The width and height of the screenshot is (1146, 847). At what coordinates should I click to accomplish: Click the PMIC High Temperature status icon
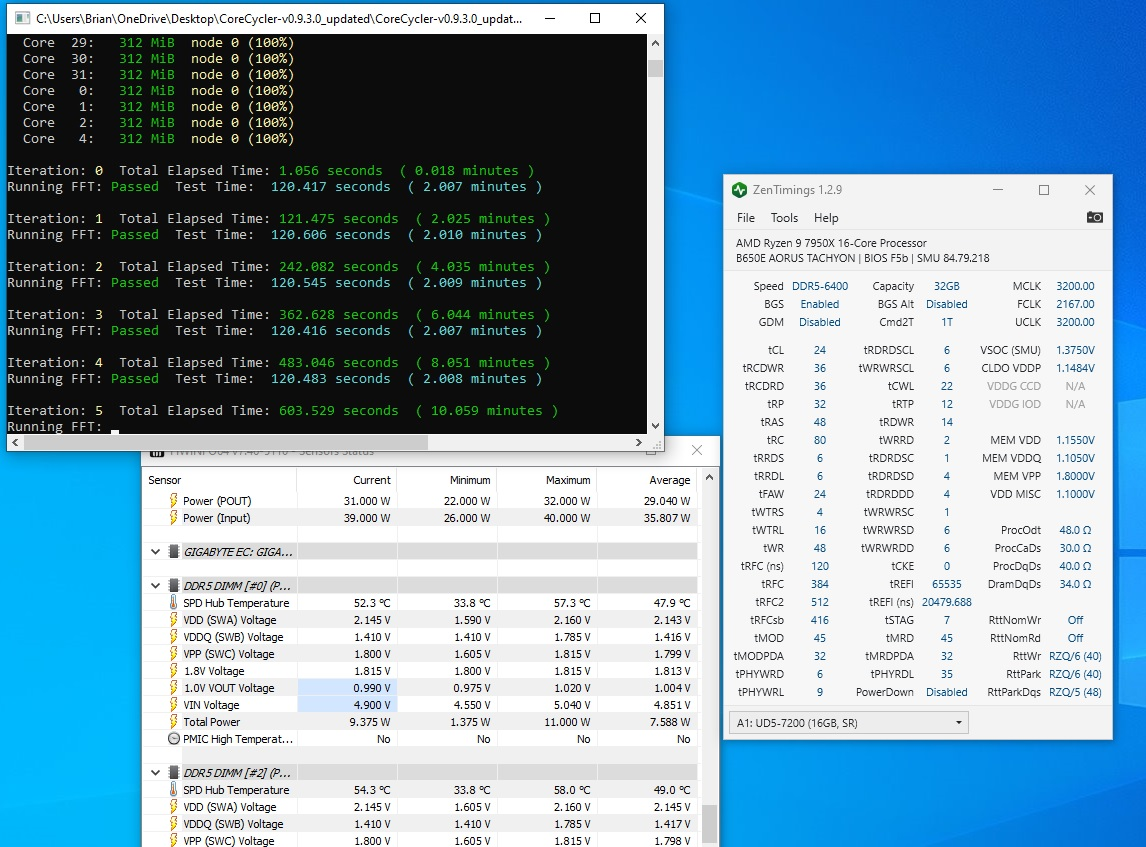pyautogui.click(x=174, y=739)
